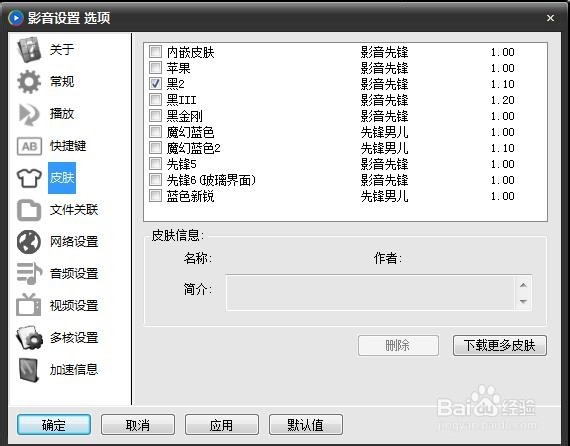Open the 关于 settings page
This screenshot has height=446, width=570.
pyautogui.click(x=62, y=49)
